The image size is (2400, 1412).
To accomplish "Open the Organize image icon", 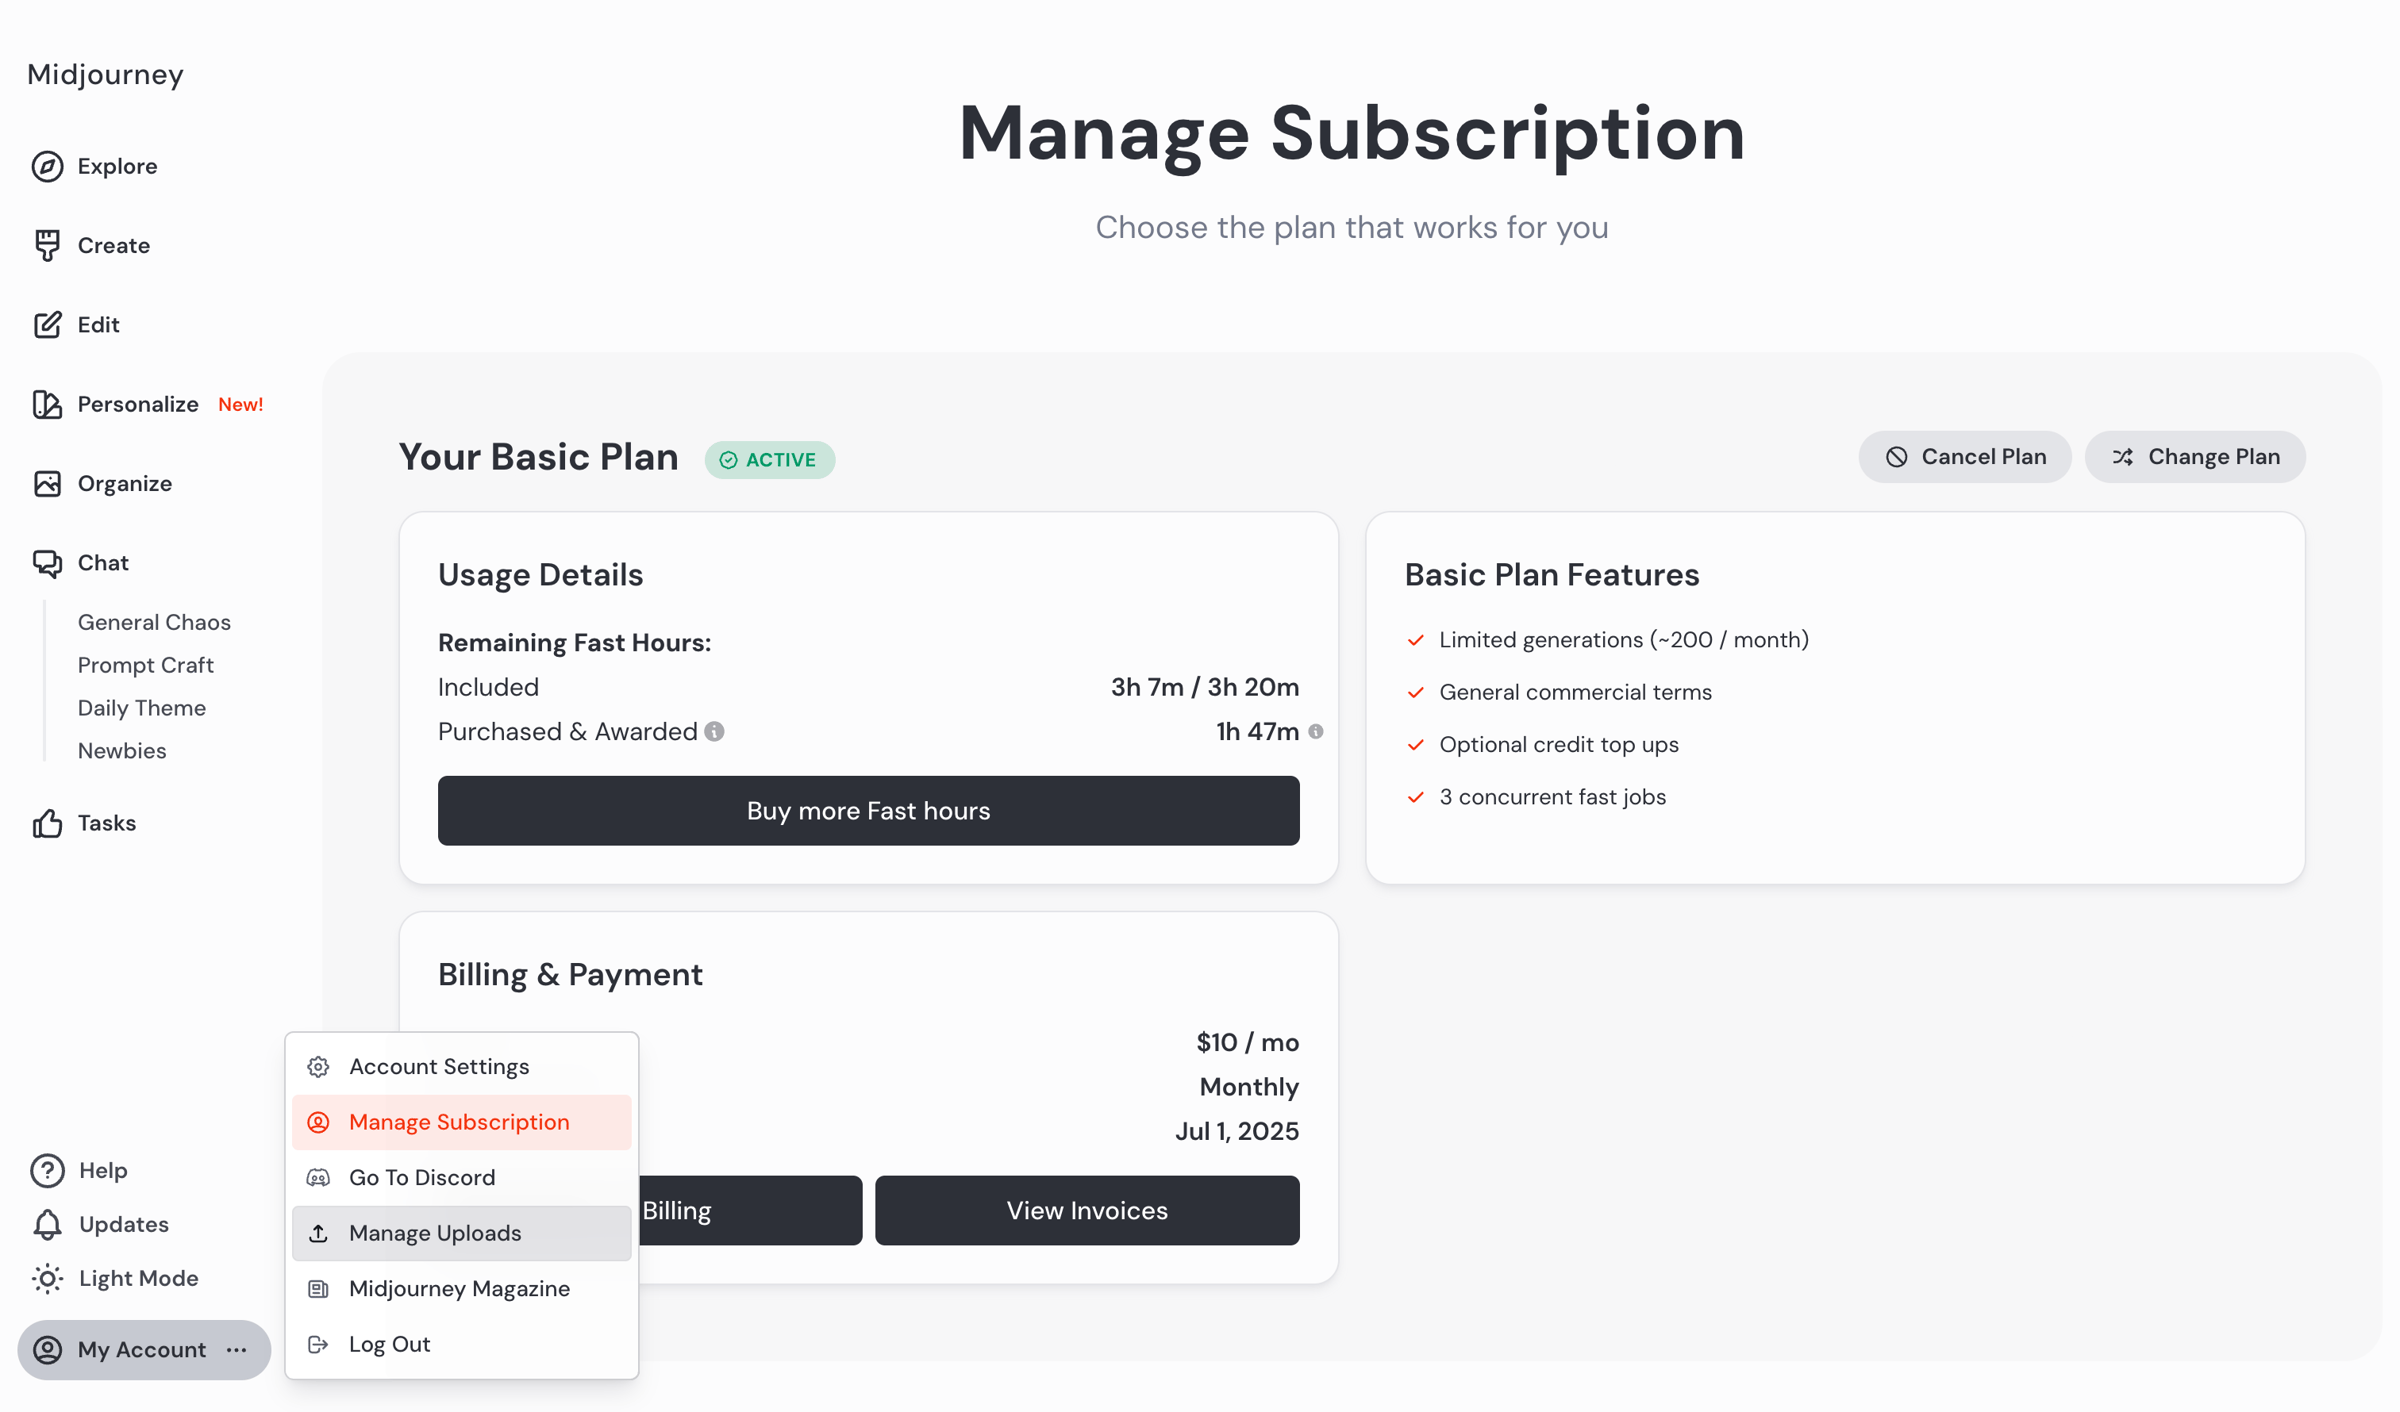I will click(47, 484).
